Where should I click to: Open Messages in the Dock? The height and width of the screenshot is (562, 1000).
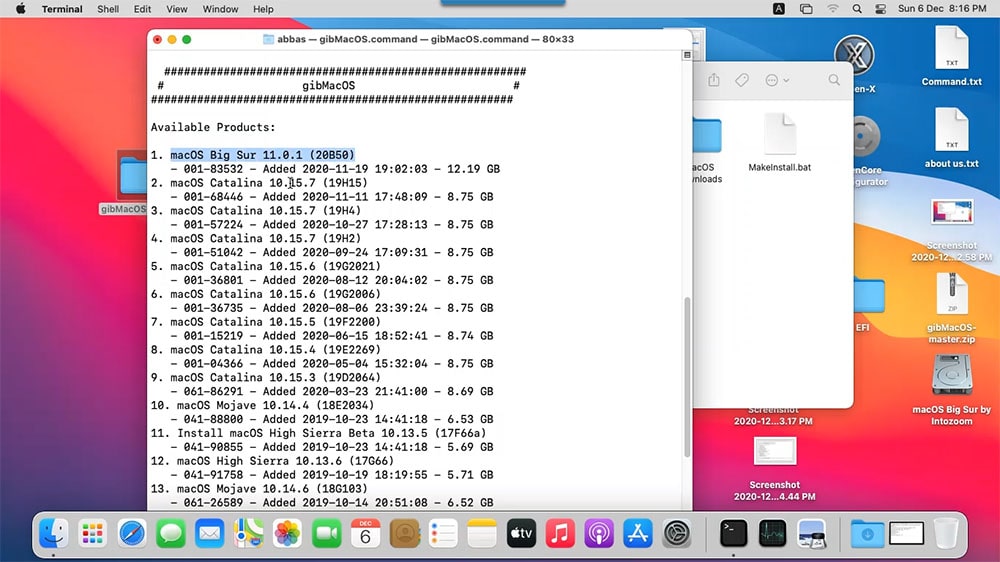point(170,533)
